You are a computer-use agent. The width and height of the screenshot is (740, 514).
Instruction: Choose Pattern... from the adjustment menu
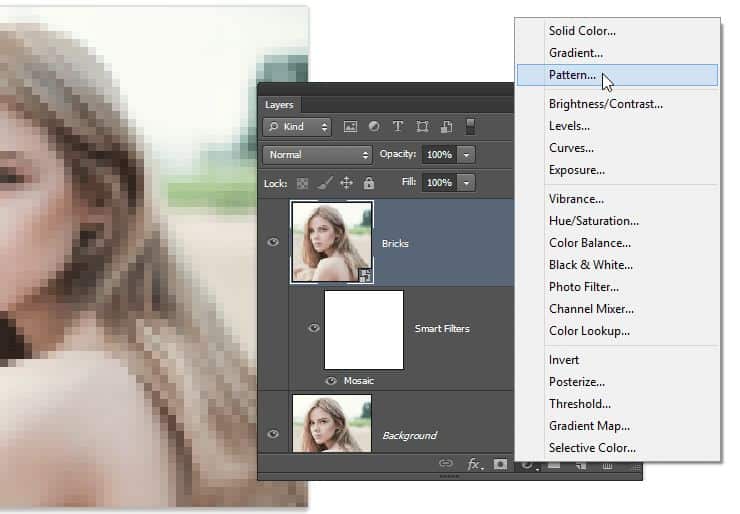(572, 75)
